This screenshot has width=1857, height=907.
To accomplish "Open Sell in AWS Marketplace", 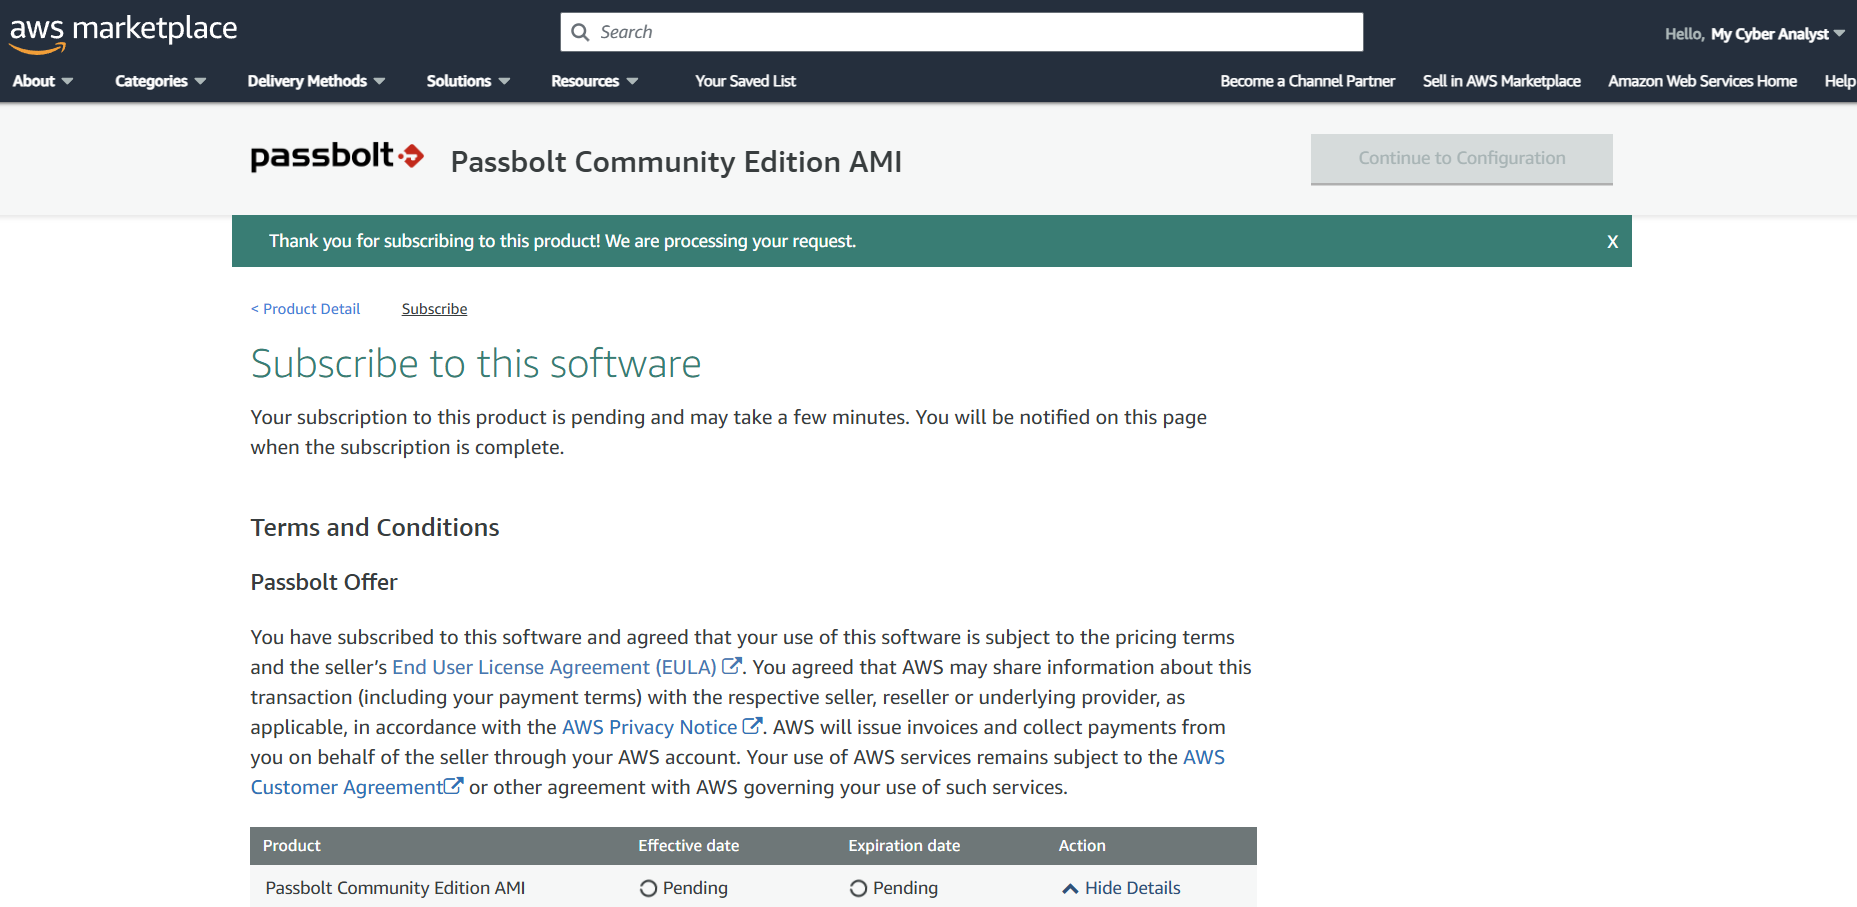I will tap(1501, 81).
